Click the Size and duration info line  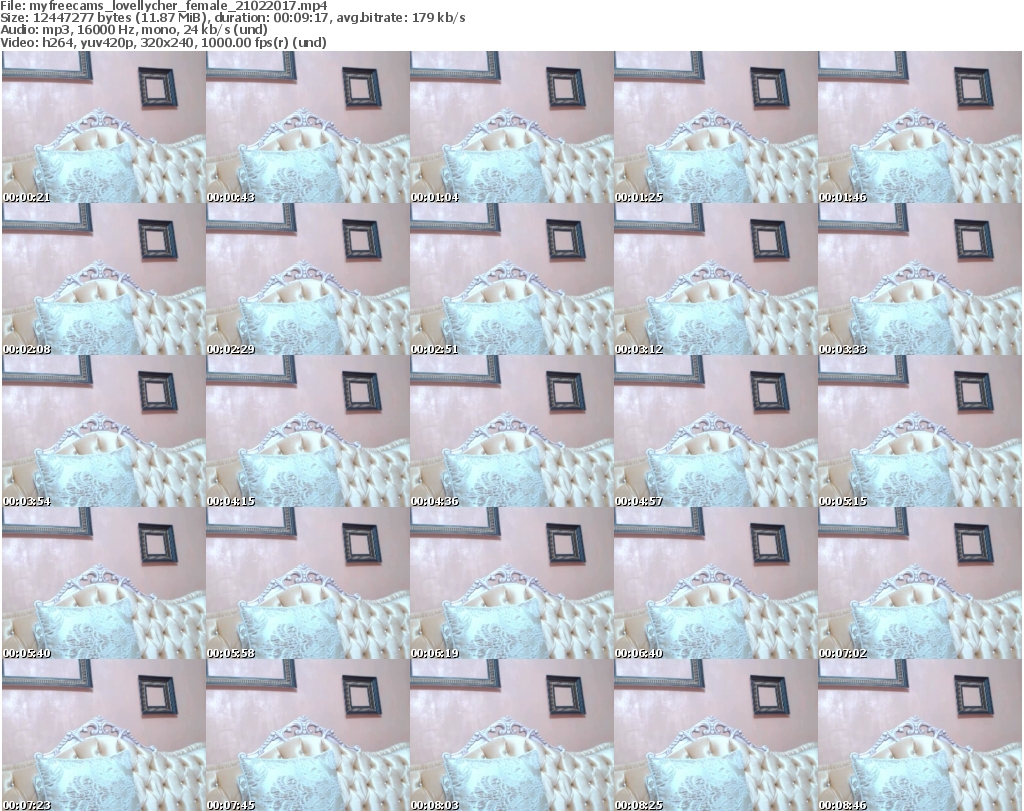(232, 18)
